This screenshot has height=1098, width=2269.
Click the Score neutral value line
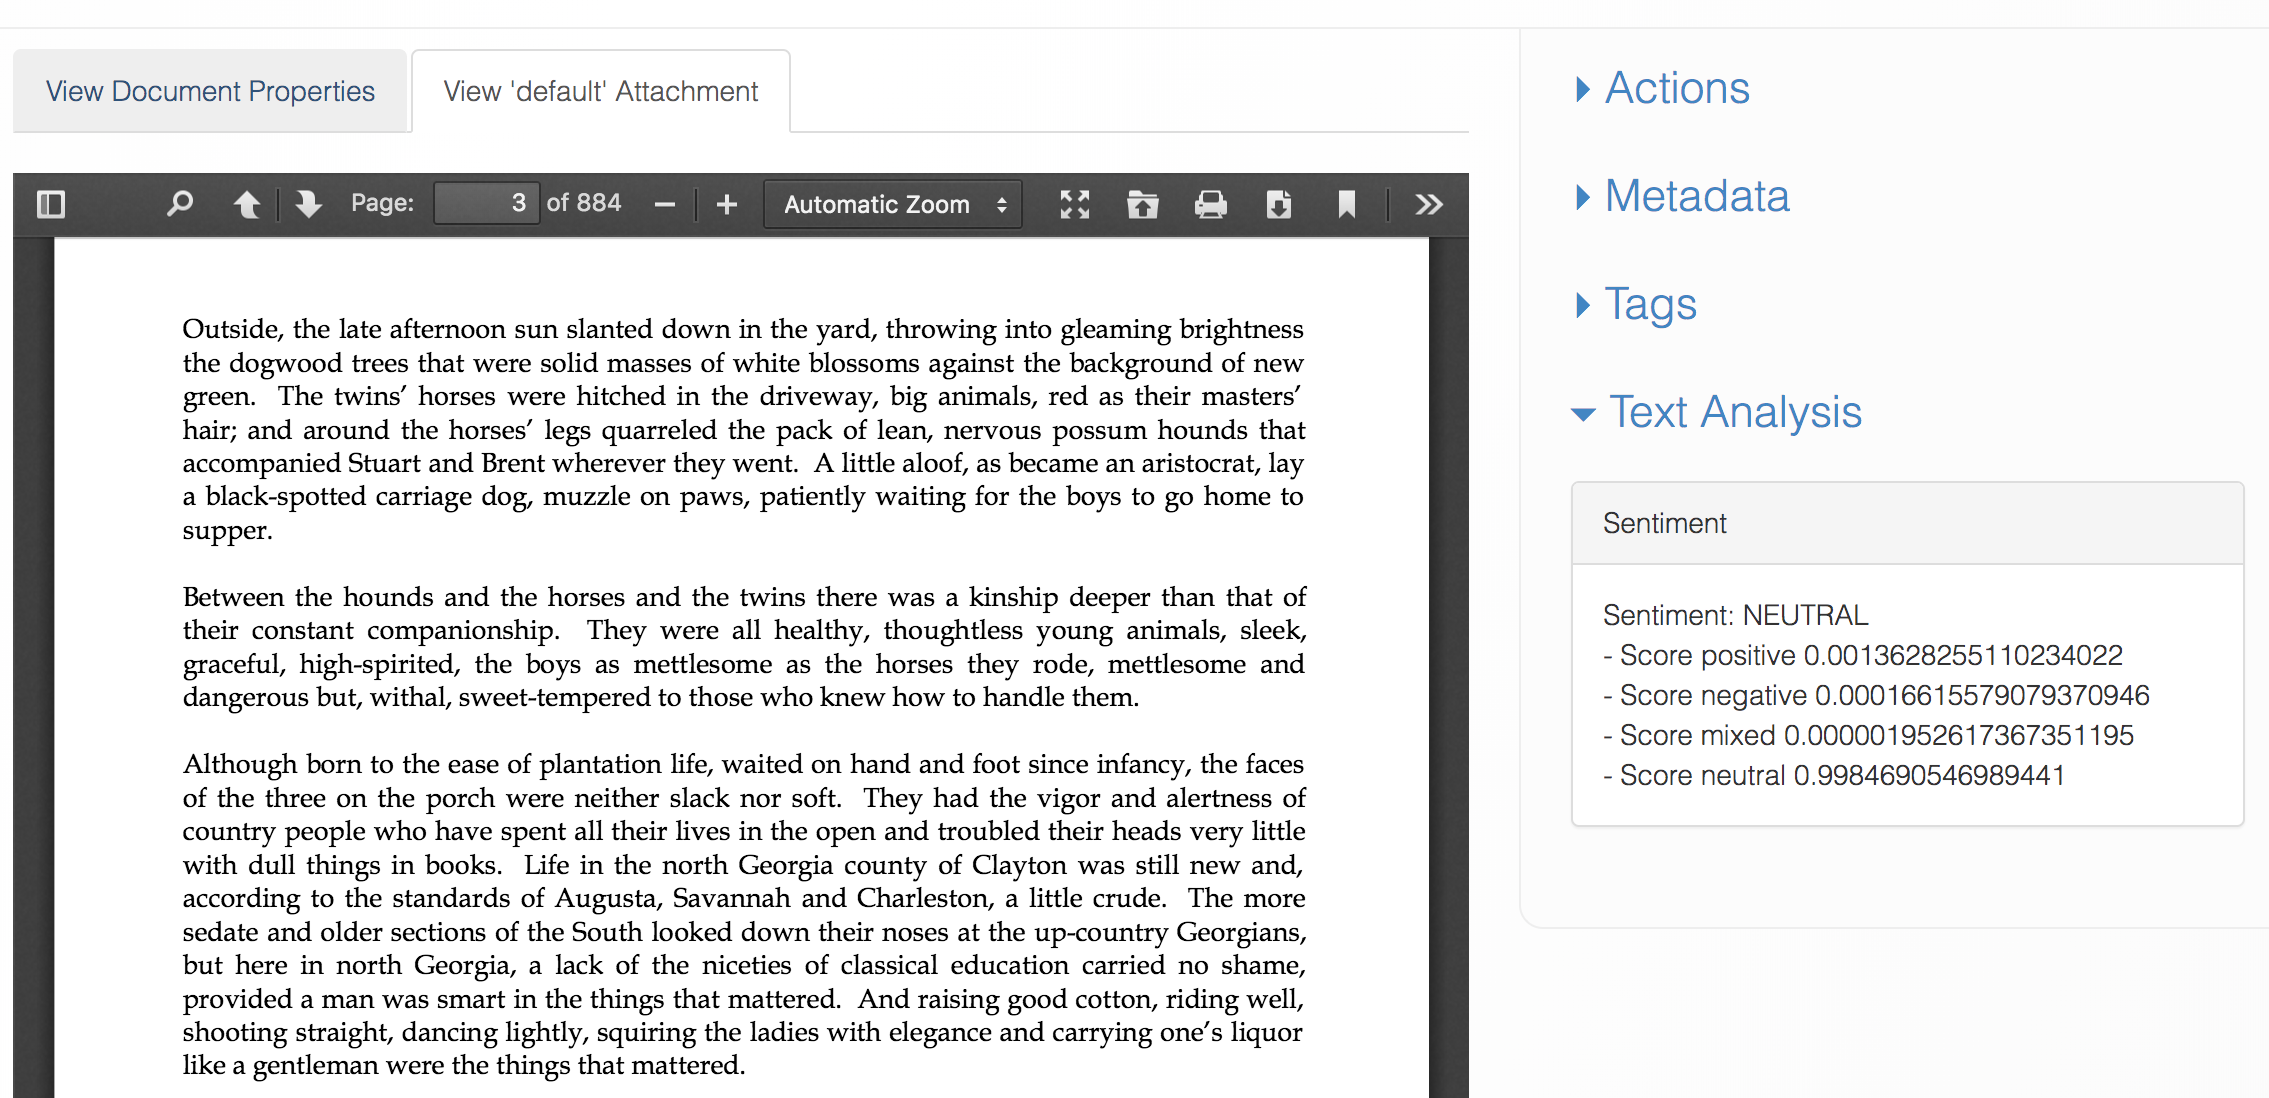[1834, 775]
